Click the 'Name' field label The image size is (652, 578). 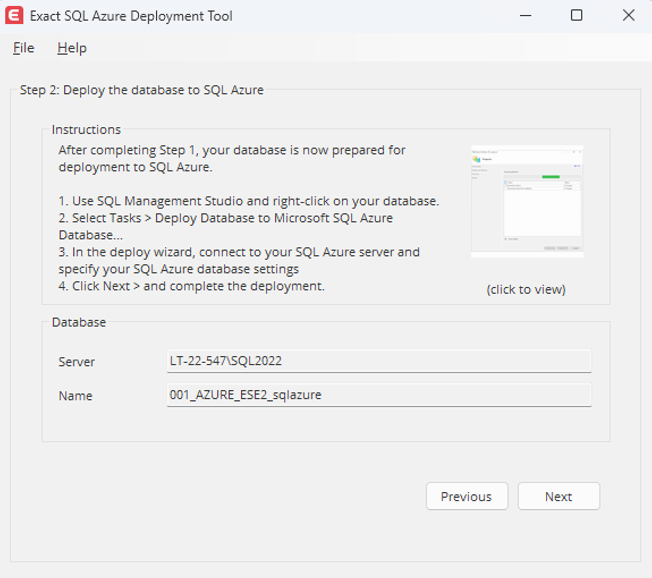[75, 395]
